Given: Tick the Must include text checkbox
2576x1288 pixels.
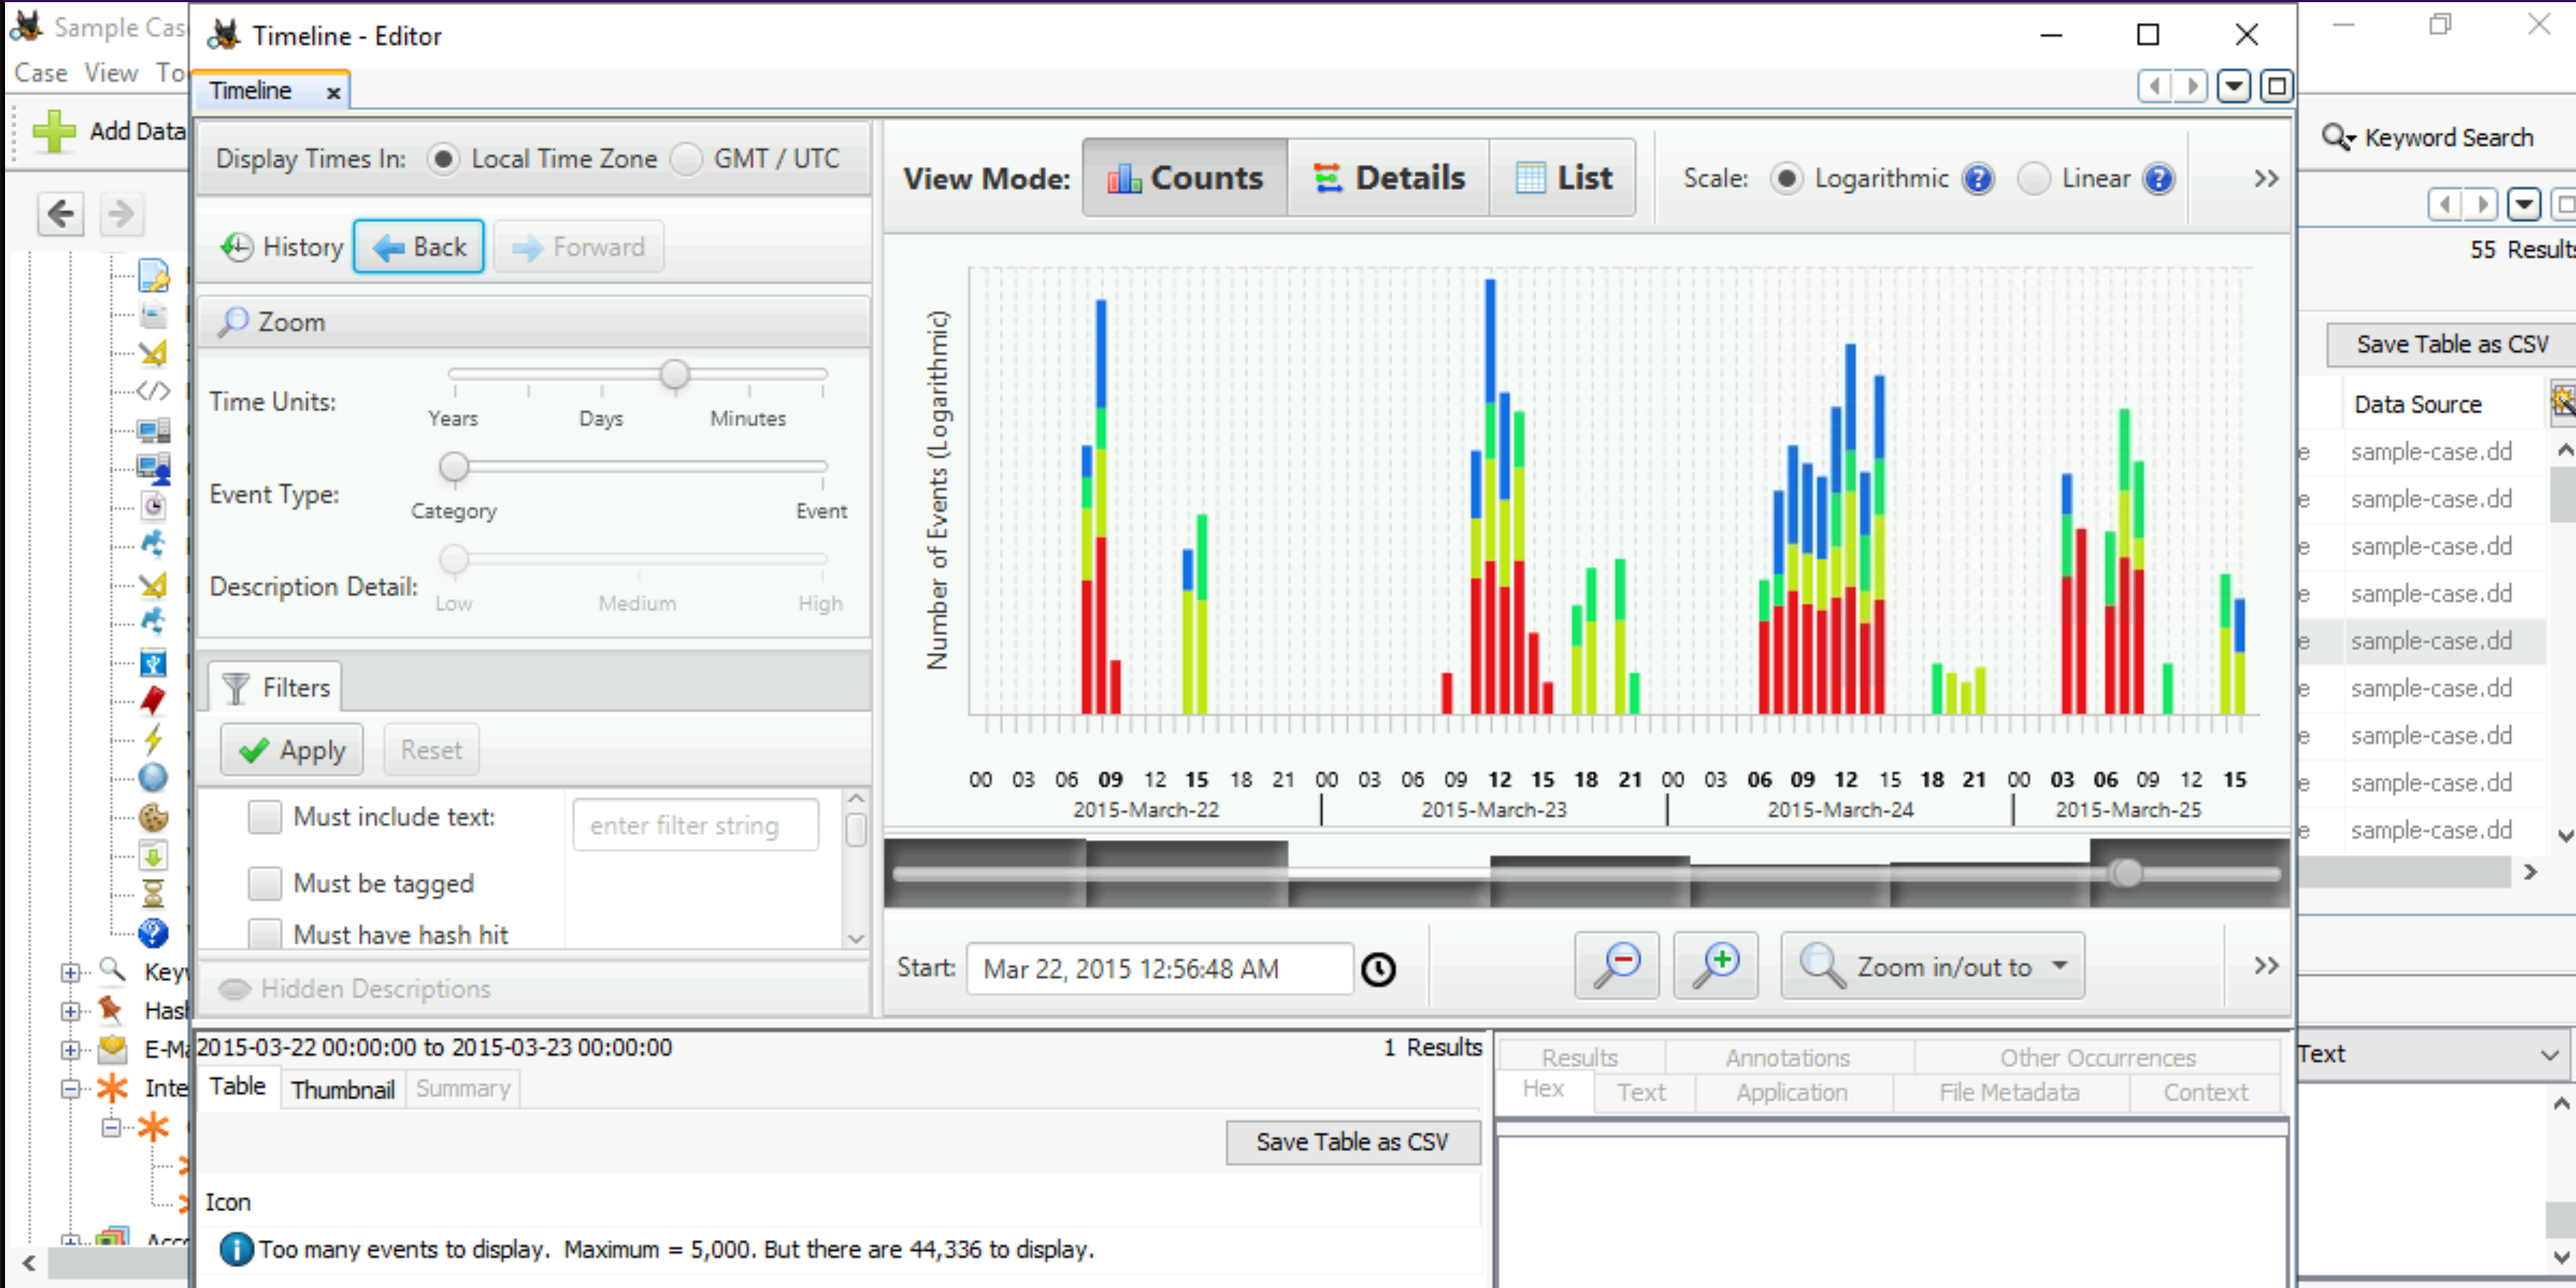Looking at the screenshot, I should click(x=265, y=817).
